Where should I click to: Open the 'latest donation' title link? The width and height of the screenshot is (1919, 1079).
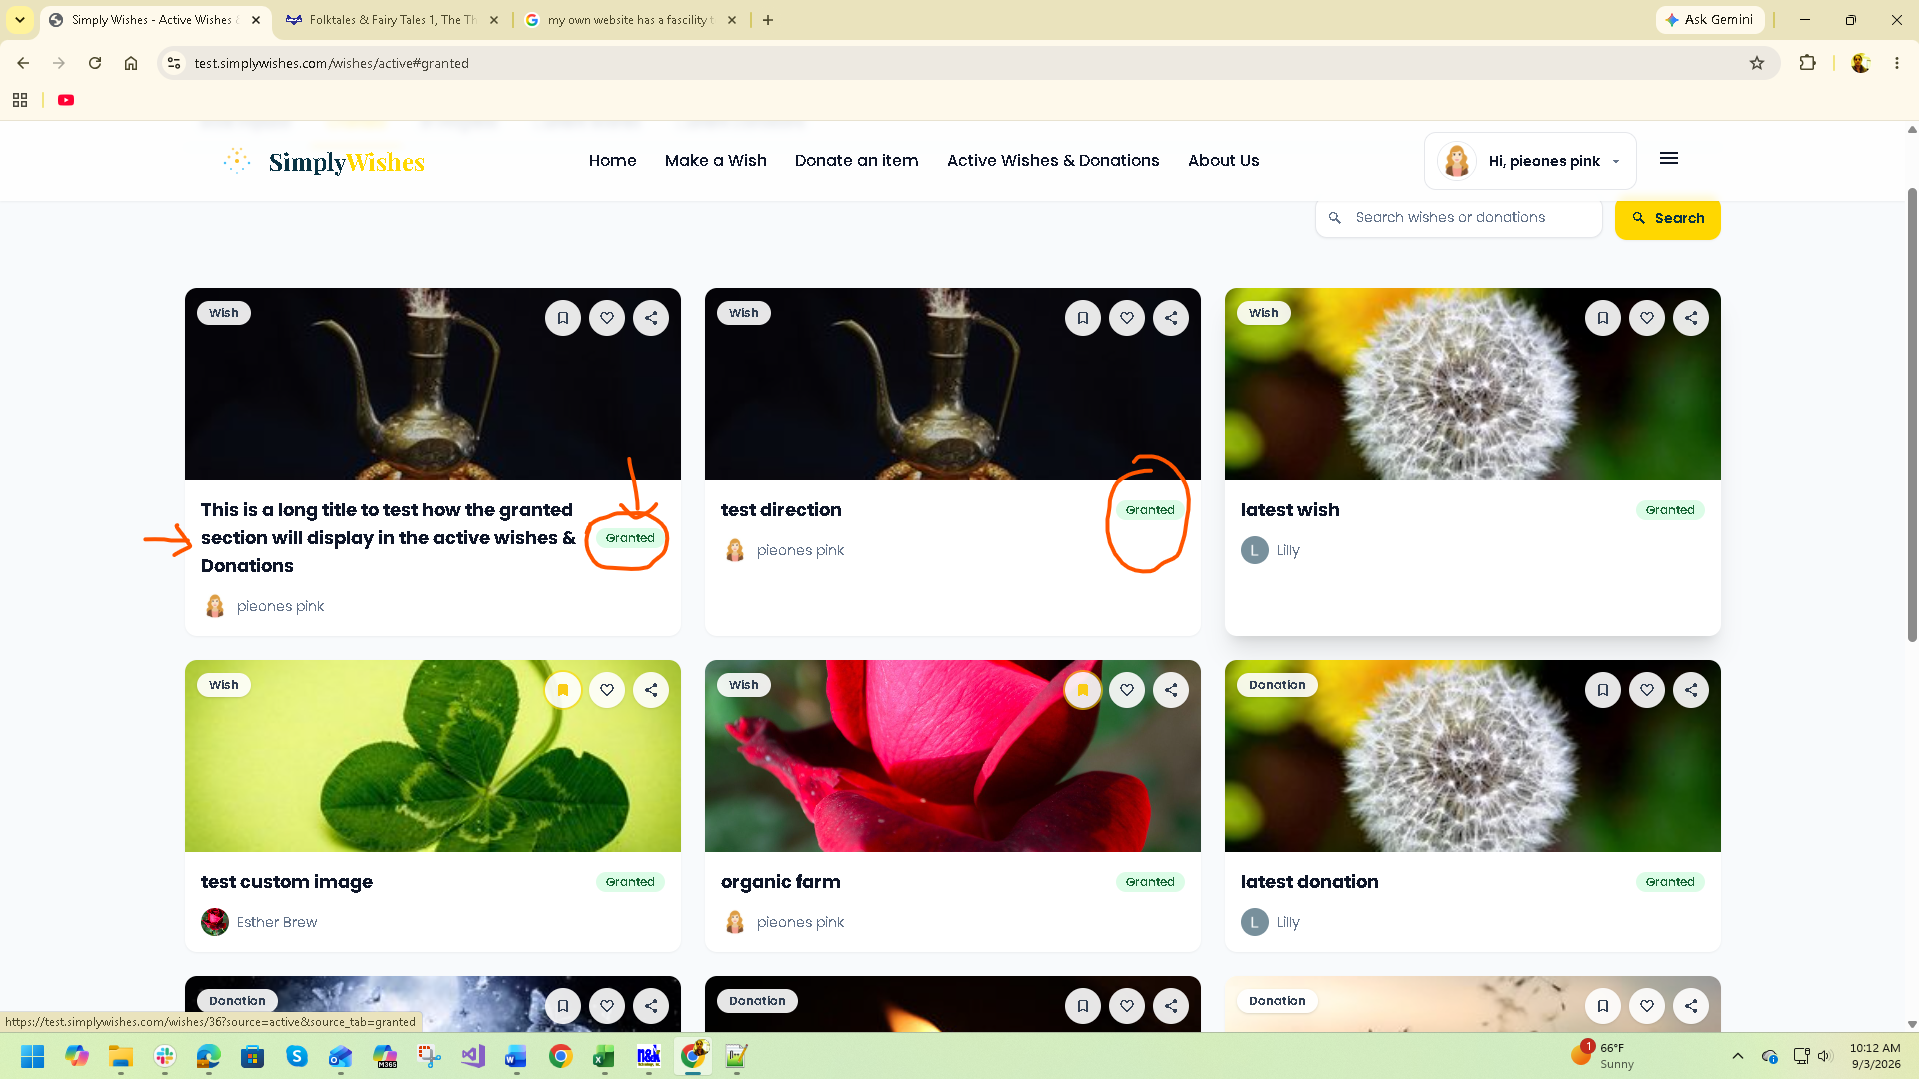[x=1310, y=882]
